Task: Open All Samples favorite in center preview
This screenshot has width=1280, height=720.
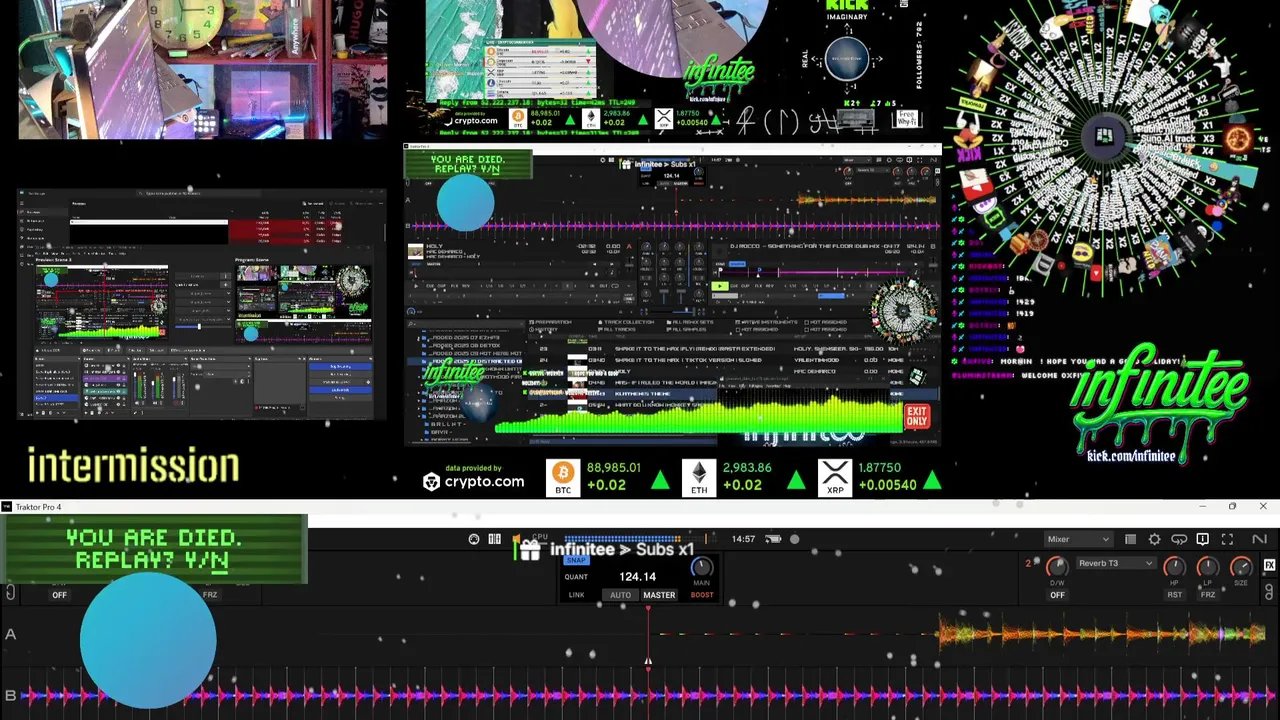Action: [x=688, y=329]
